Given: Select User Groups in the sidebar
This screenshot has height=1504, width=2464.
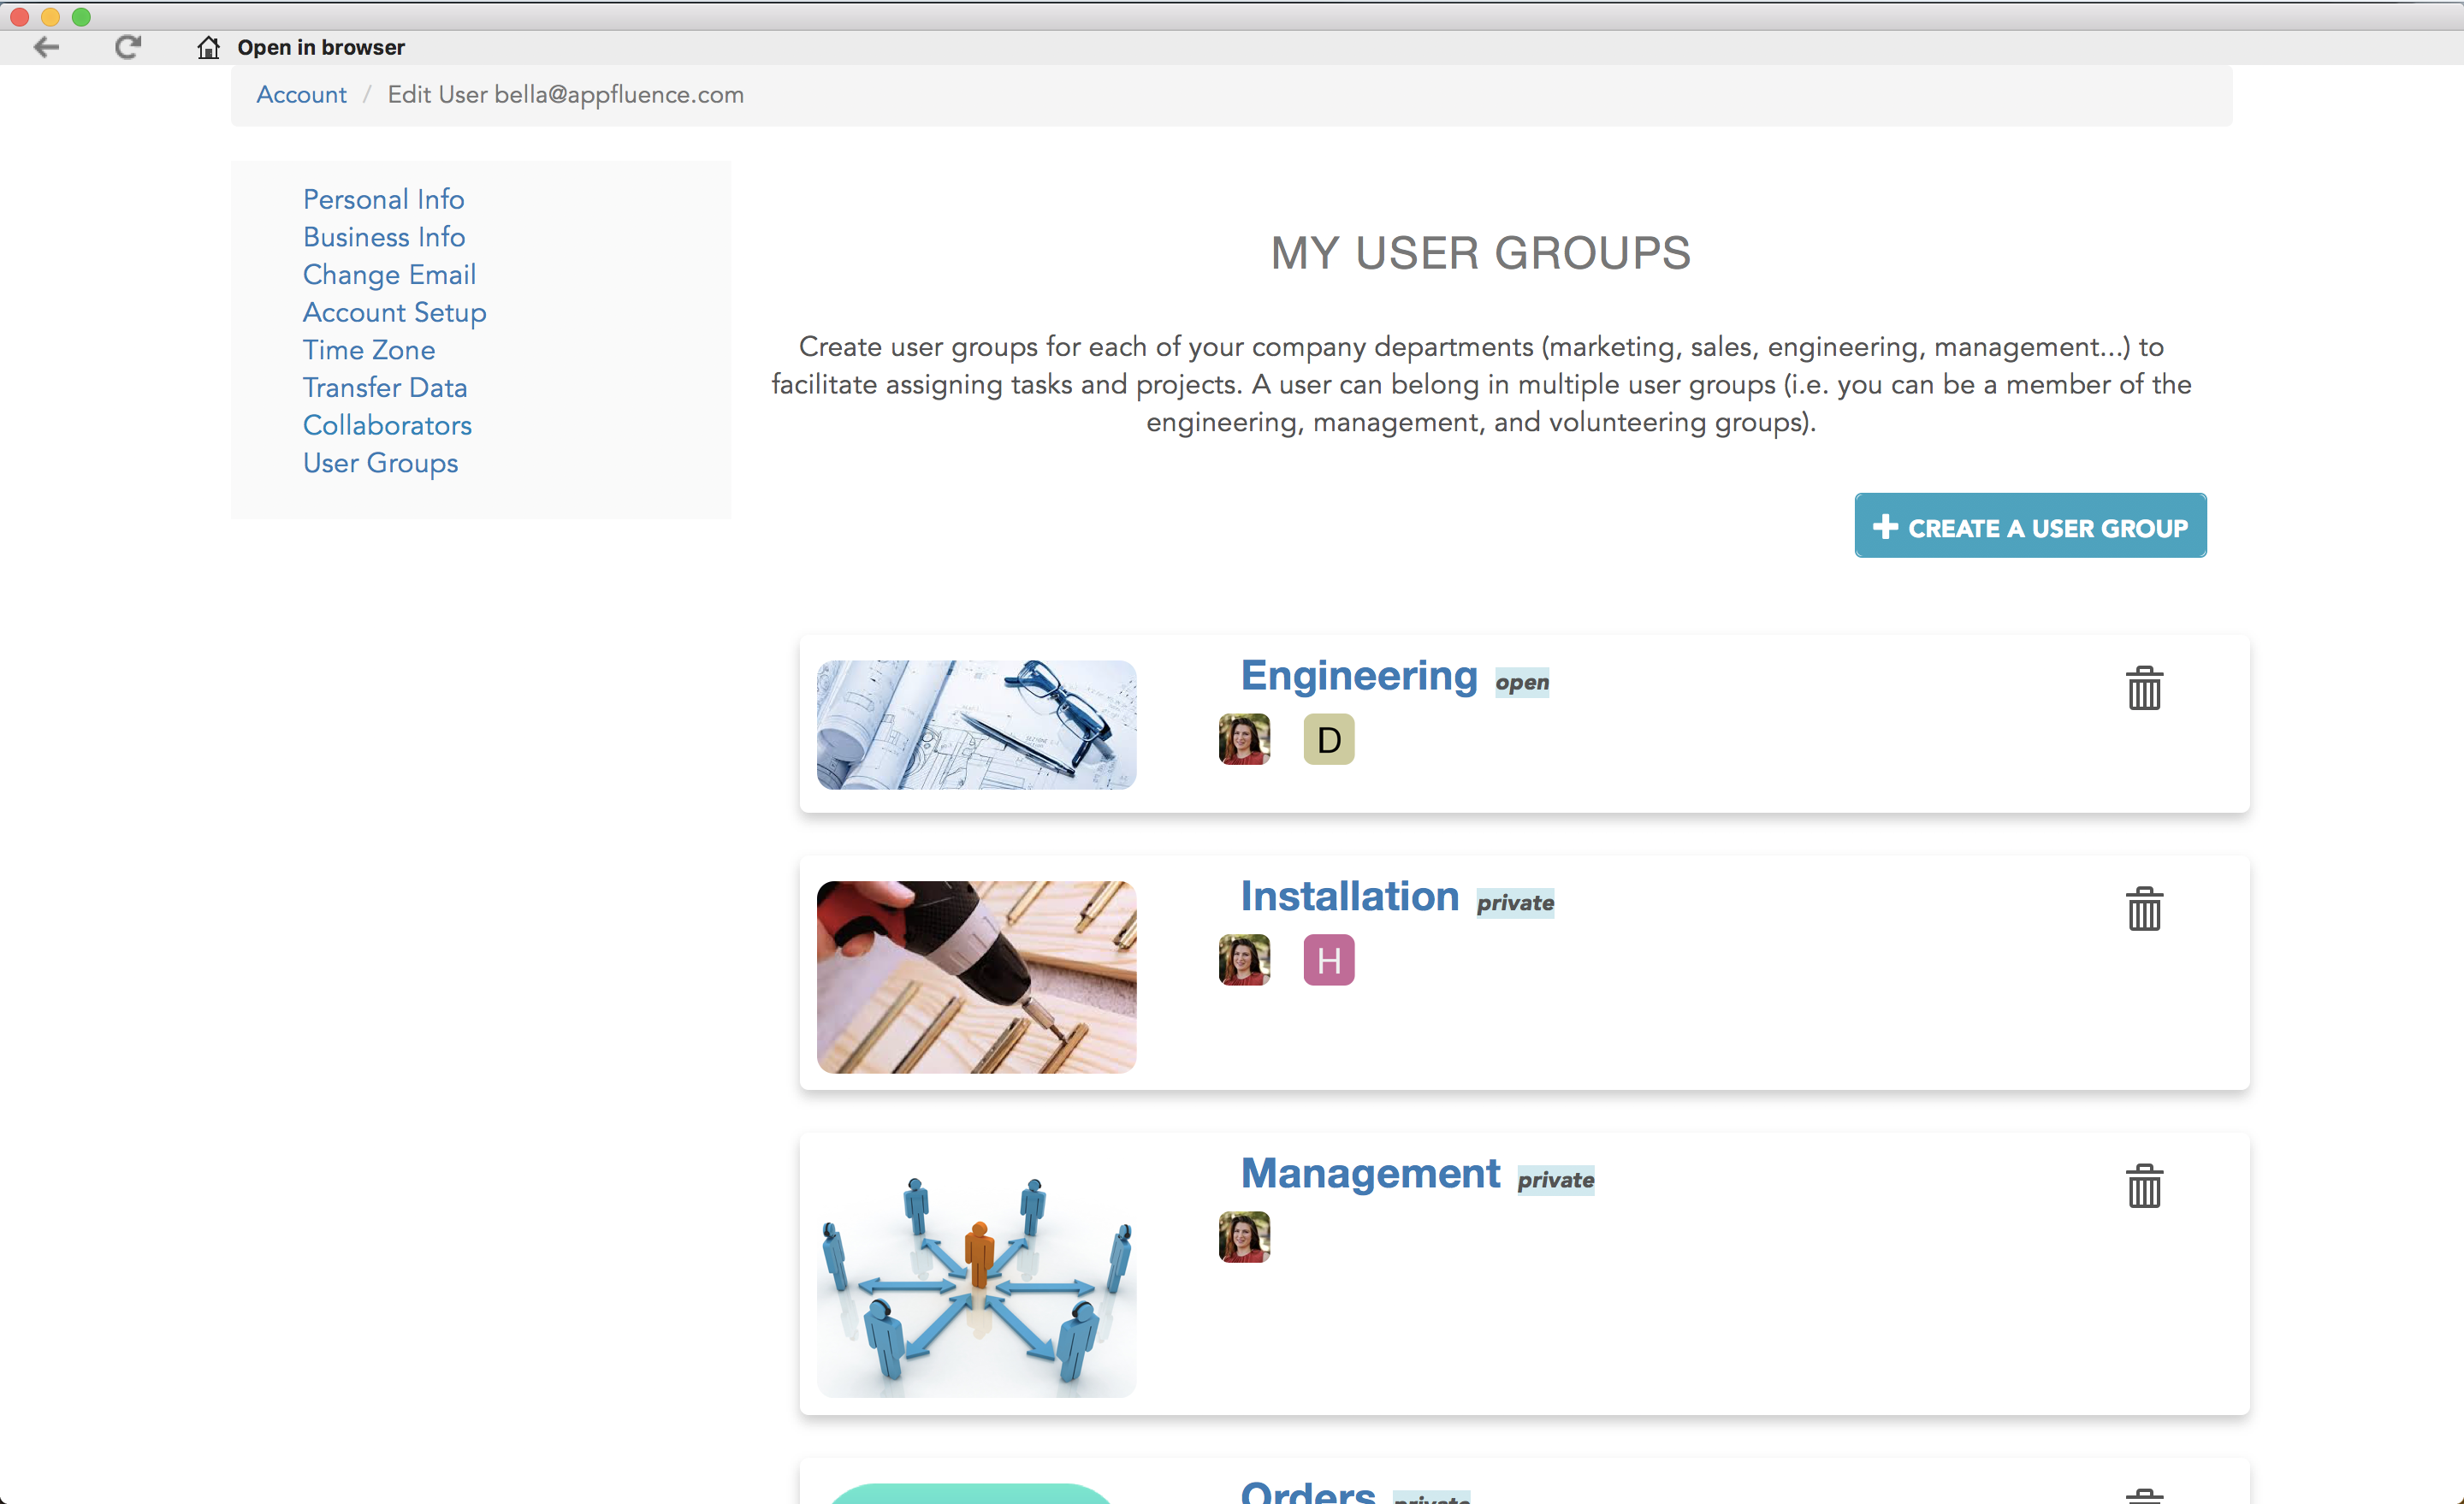Looking at the screenshot, I should point(380,463).
